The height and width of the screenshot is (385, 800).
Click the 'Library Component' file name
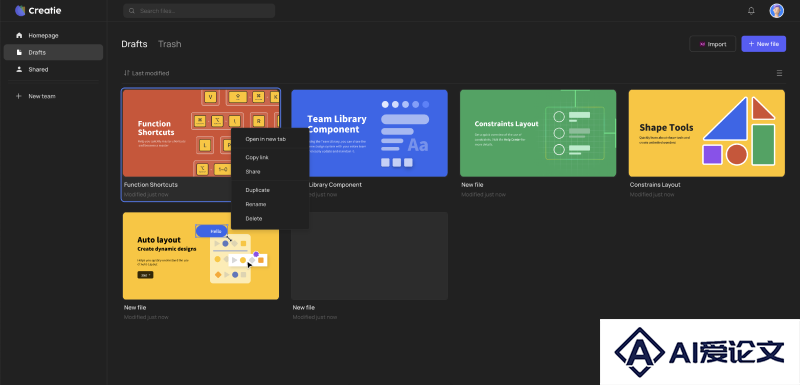pos(335,185)
